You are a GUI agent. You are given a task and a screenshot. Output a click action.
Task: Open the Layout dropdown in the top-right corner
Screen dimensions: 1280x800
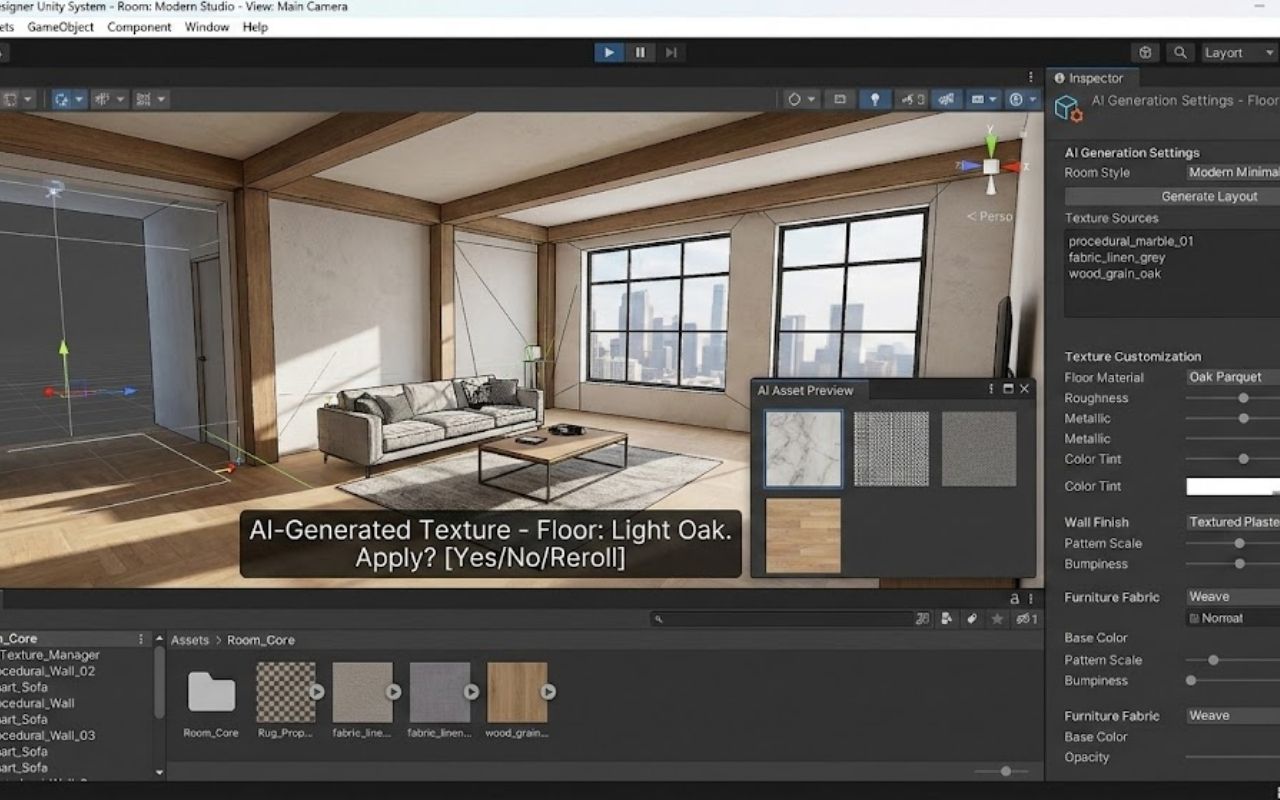point(1238,52)
